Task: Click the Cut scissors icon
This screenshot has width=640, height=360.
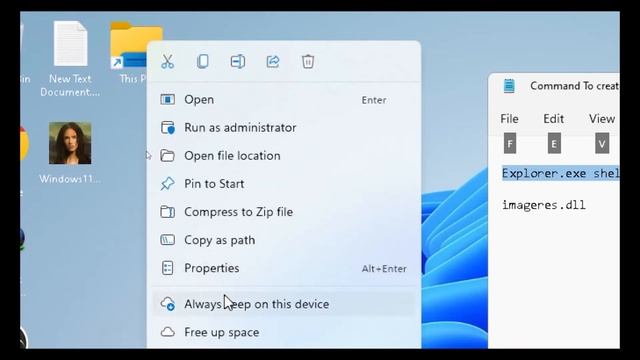Action: coord(167,62)
